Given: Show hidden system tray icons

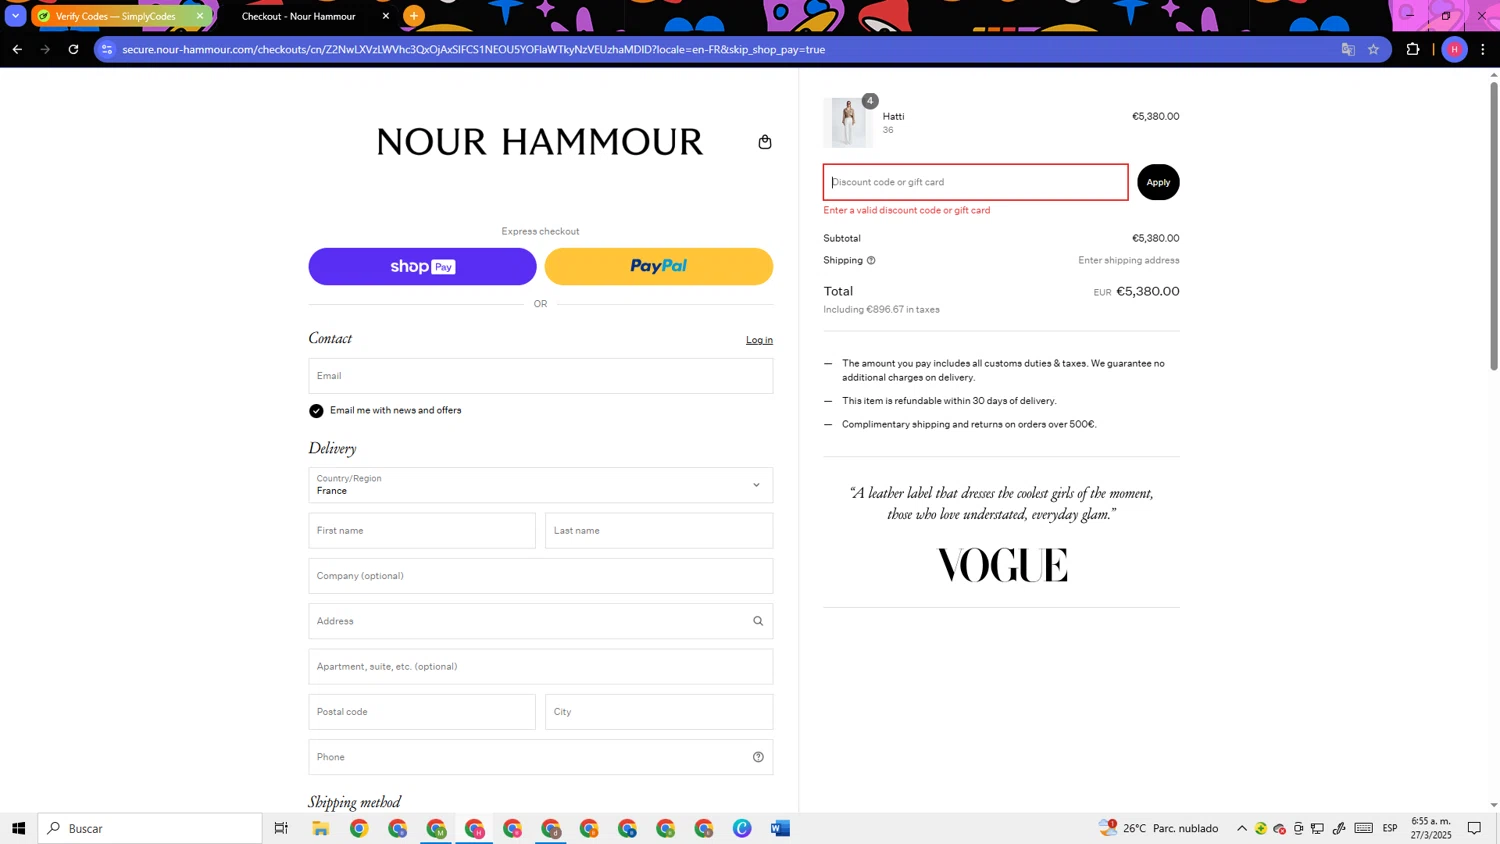Looking at the screenshot, I should pyautogui.click(x=1242, y=828).
